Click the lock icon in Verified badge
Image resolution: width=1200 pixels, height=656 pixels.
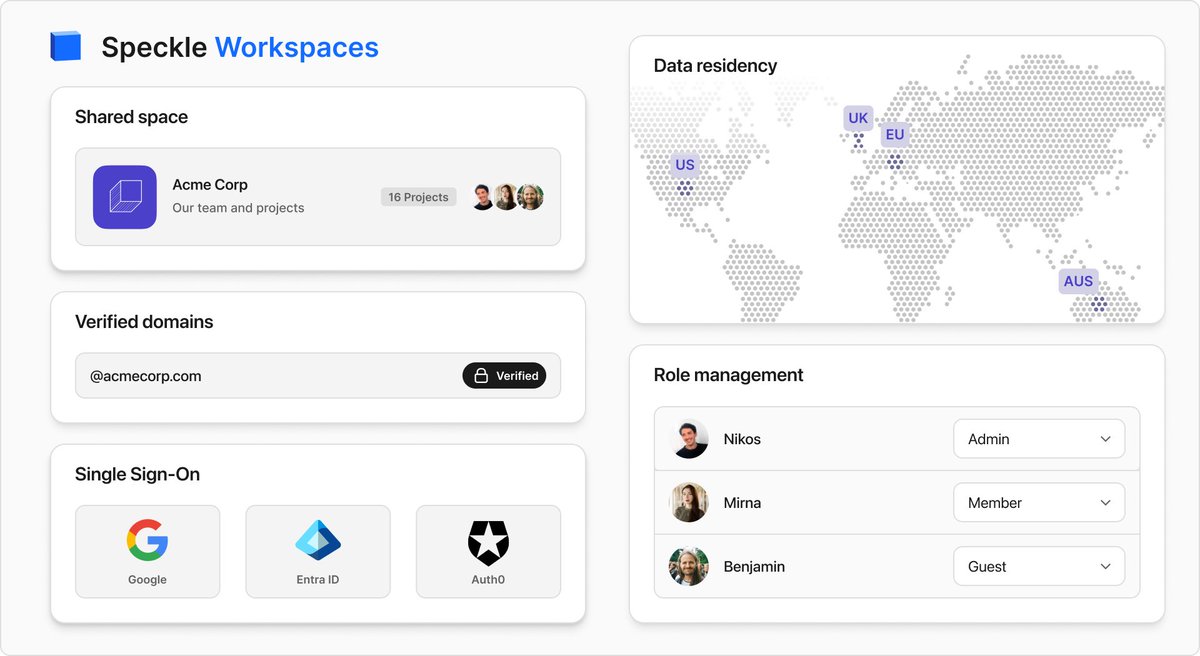tap(481, 376)
